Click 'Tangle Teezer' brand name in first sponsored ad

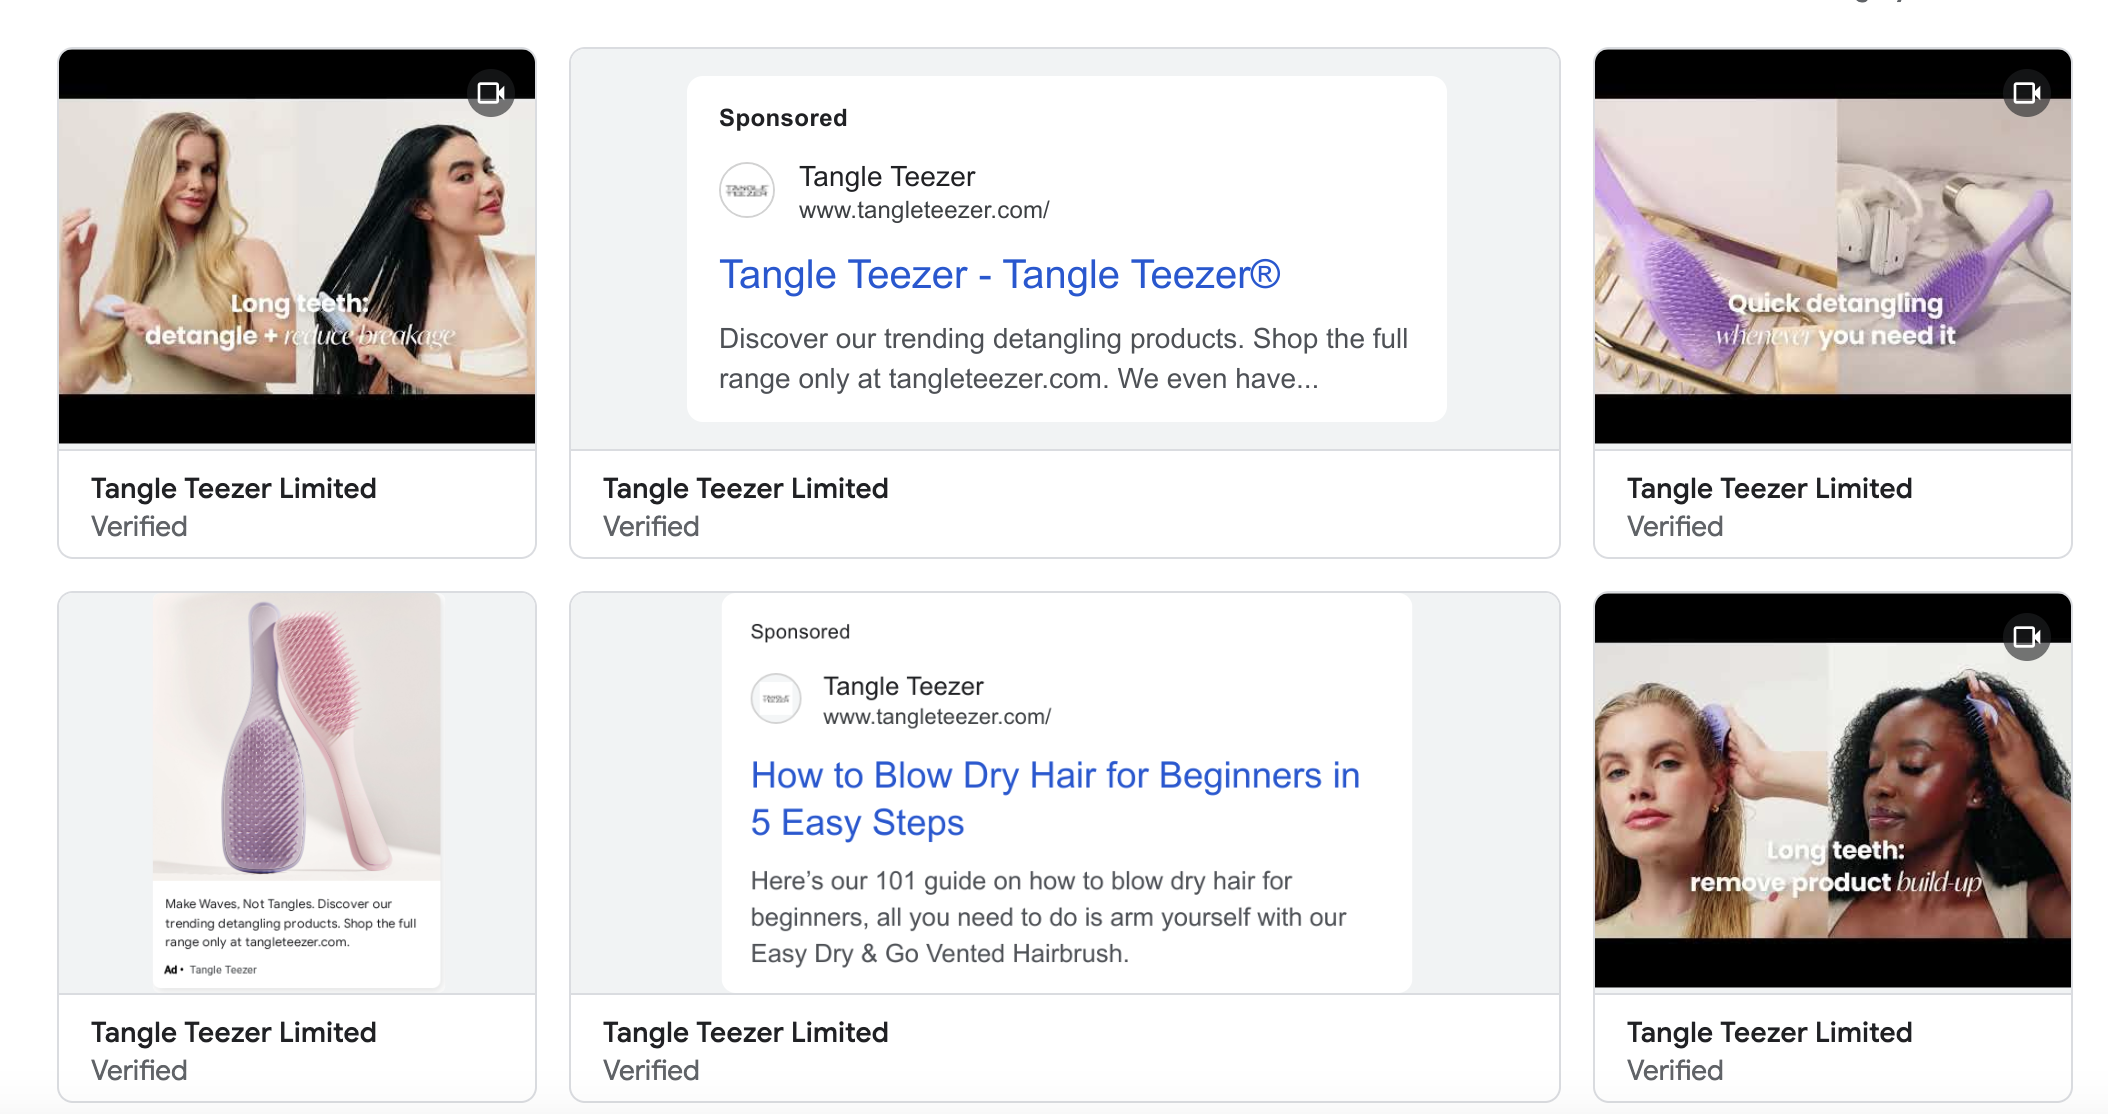[887, 177]
